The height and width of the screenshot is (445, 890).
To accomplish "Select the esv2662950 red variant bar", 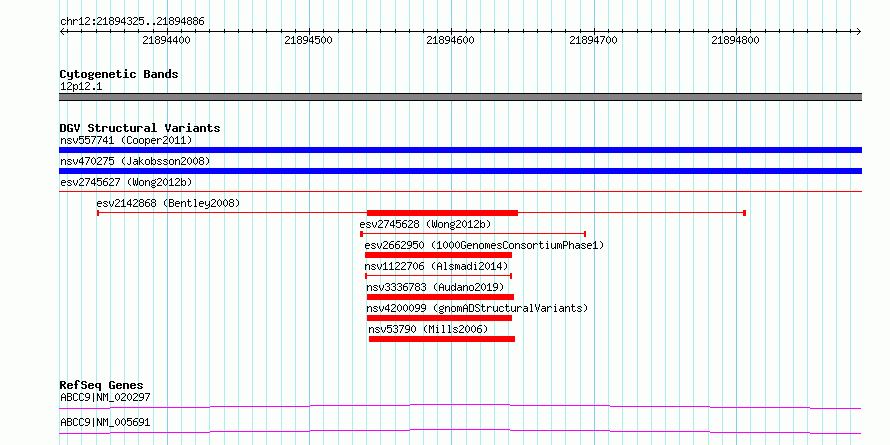I will (438, 255).
